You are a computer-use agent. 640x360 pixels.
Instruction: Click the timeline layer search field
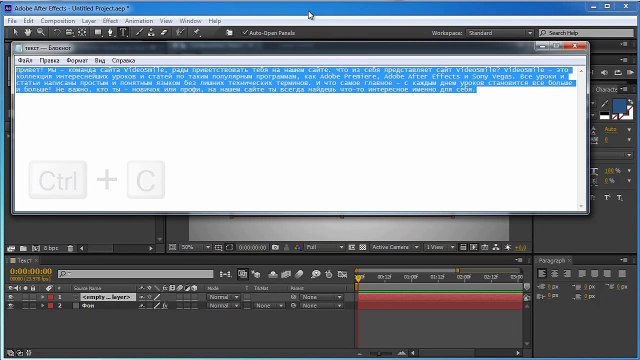click(x=136, y=274)
